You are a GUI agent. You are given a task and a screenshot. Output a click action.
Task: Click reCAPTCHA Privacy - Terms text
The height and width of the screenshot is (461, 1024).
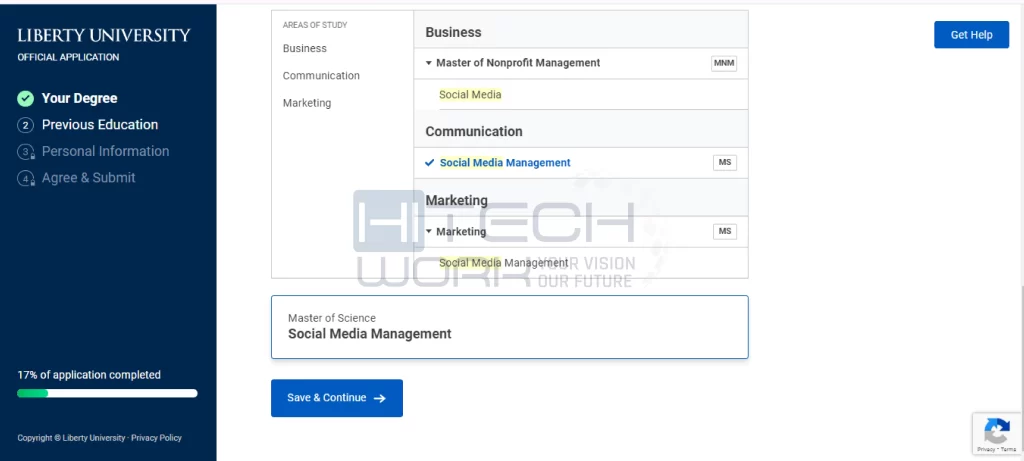pyautogui.click(x=997, y=449)
